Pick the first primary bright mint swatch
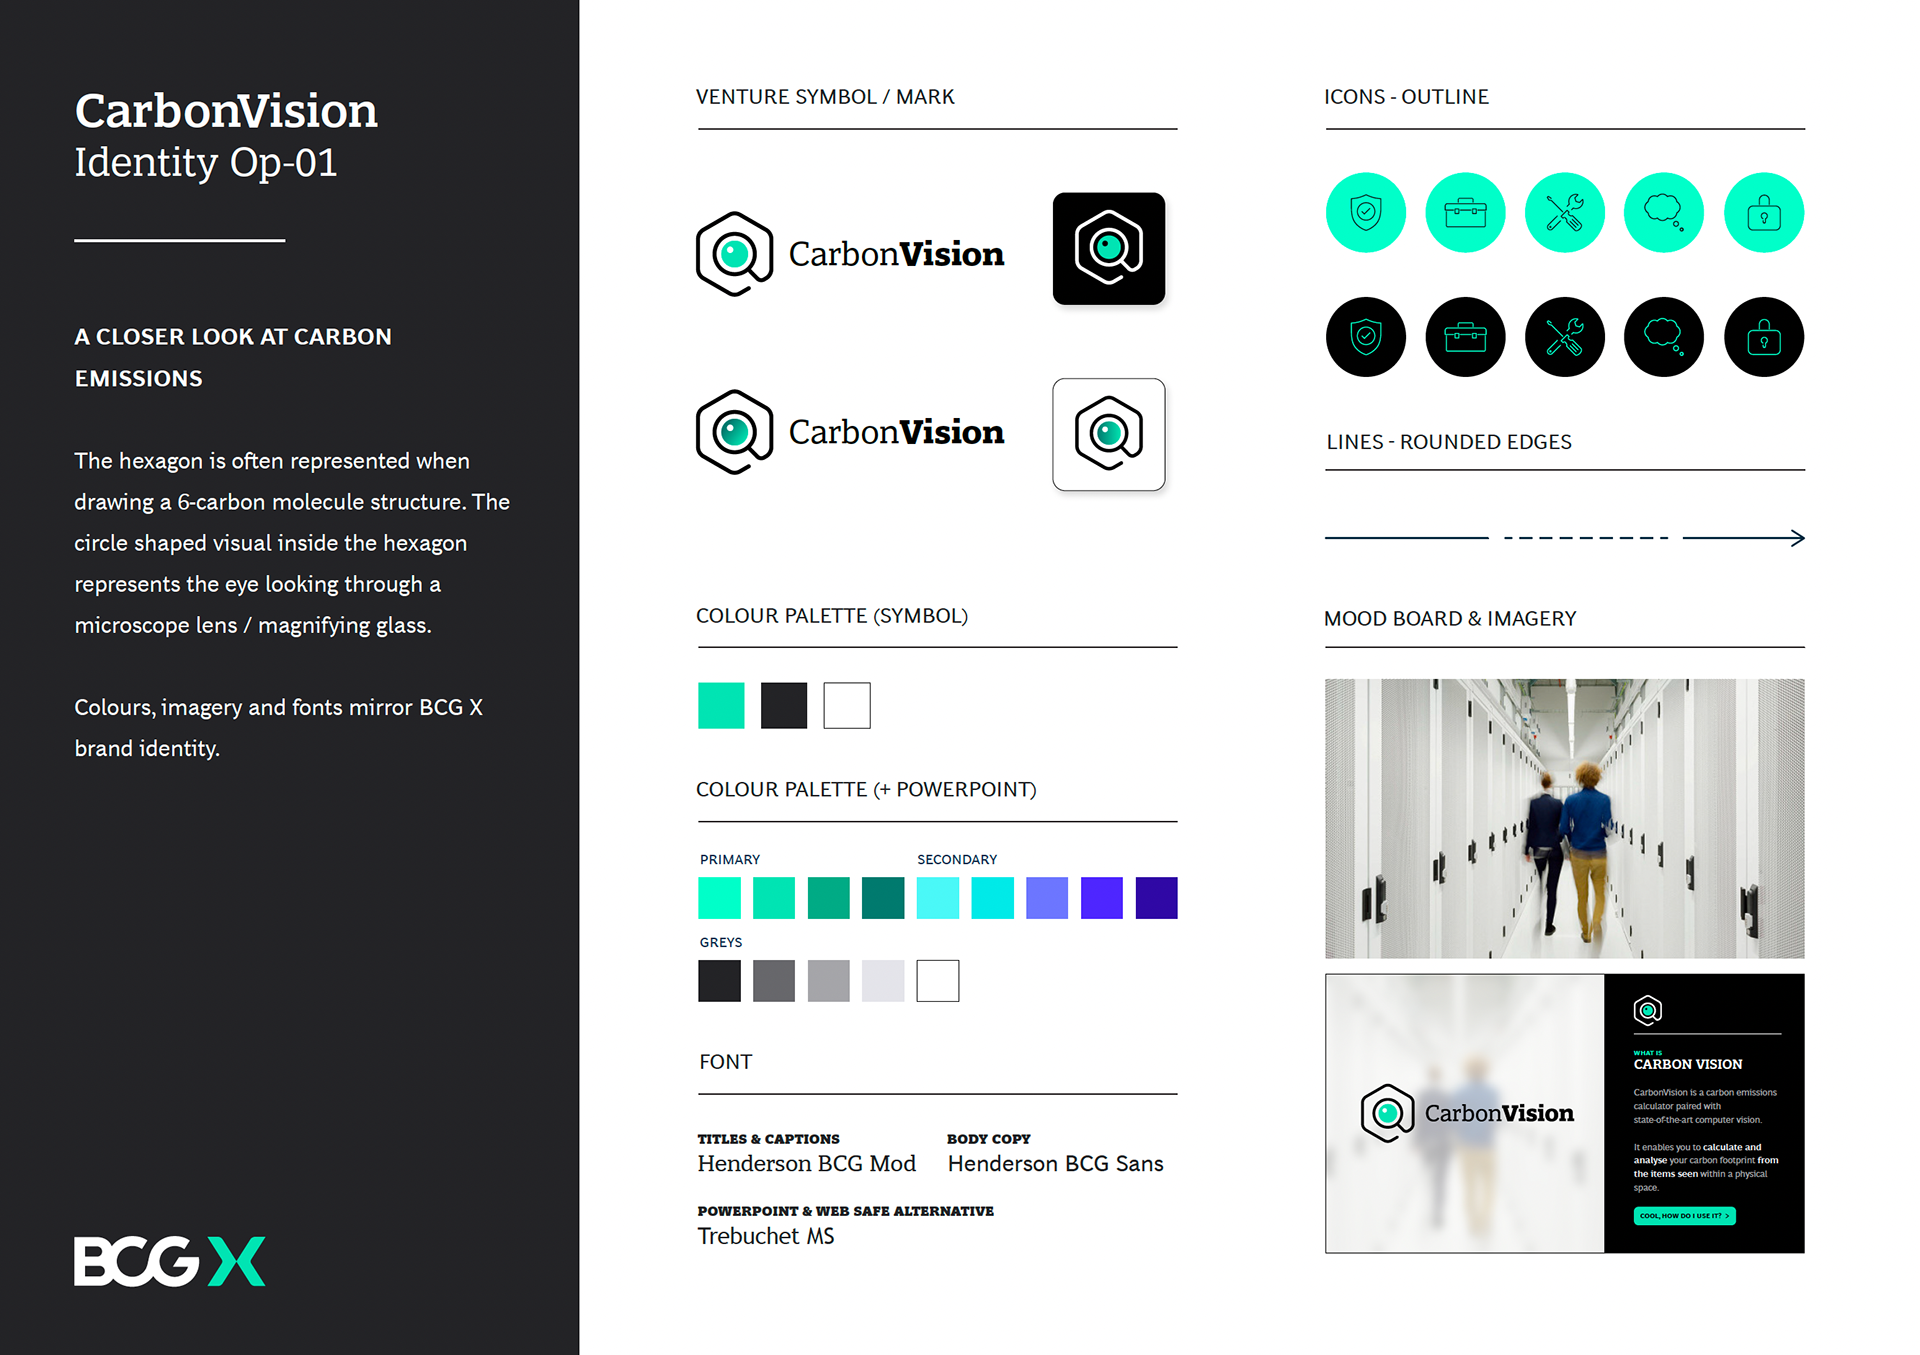 coord(719,898)
